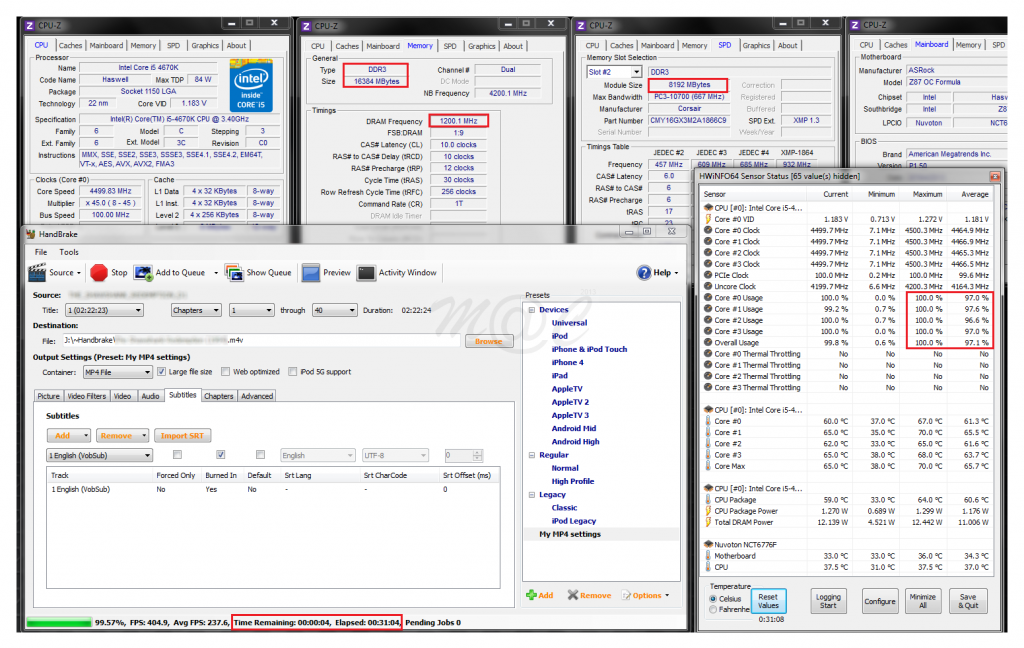Select the Fahrenheit temperature radio button

(x=712, y=609)
